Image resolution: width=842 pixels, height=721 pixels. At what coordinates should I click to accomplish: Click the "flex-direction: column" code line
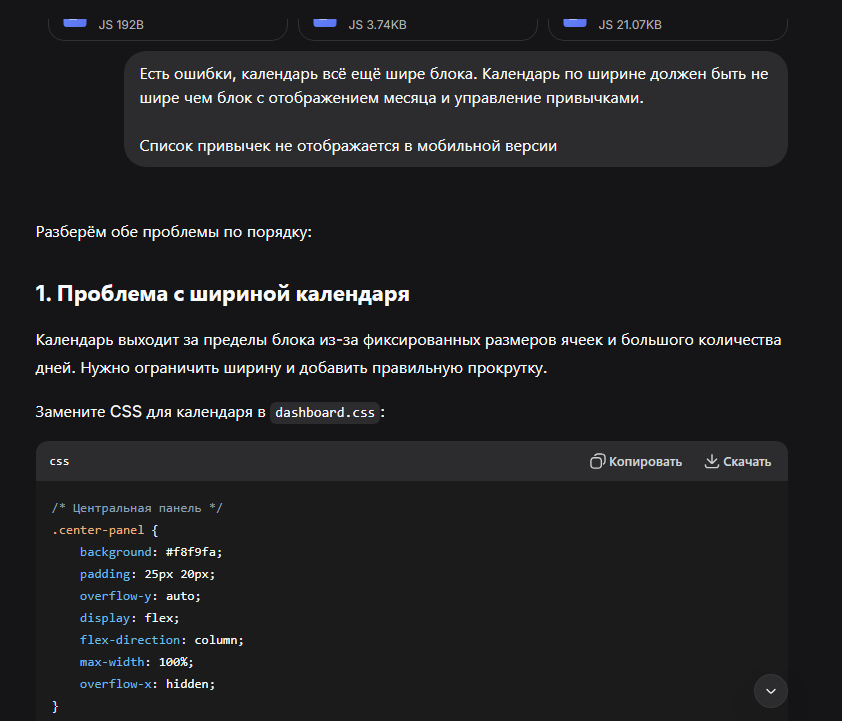coord(161,639)
